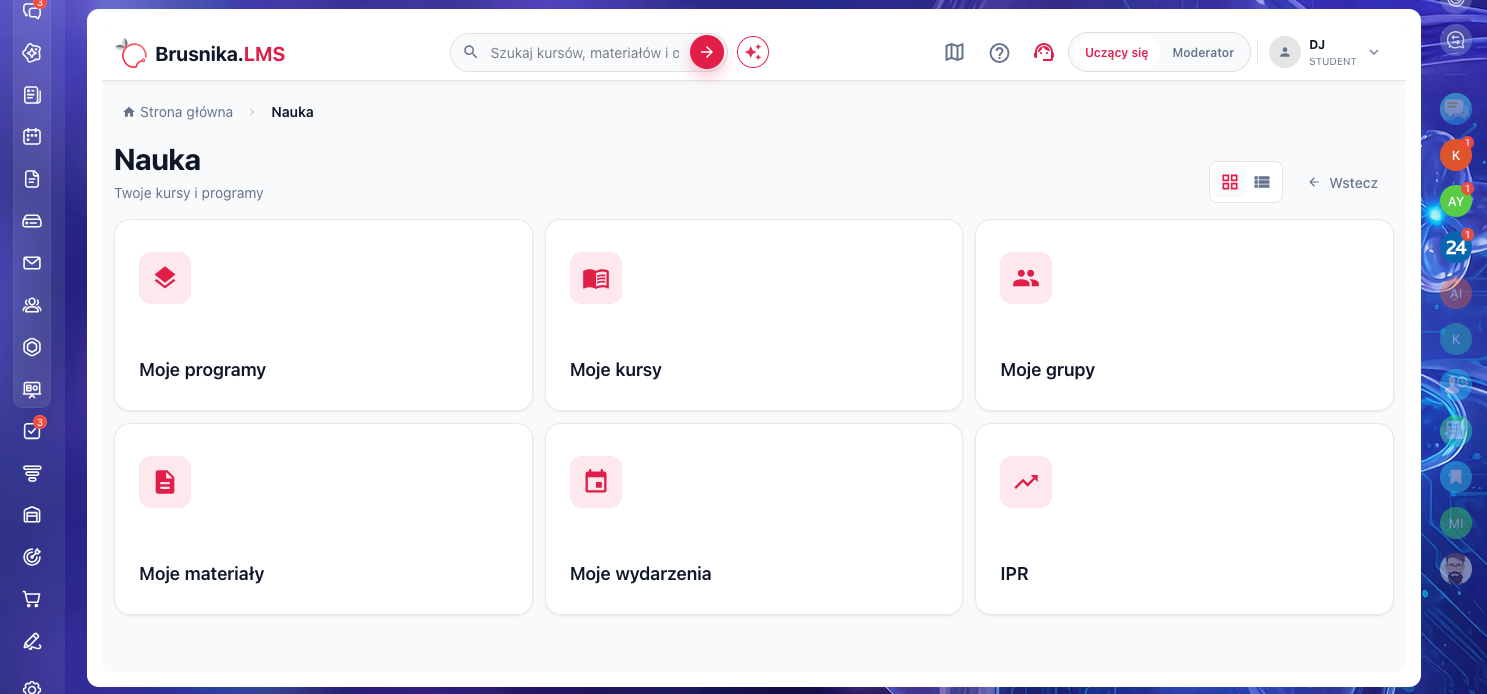Image resolution: width=1487 pixels, height=694 pixels.
Task: Open the IPR card
Action: pyautogui.click(x=1184, y=519)
